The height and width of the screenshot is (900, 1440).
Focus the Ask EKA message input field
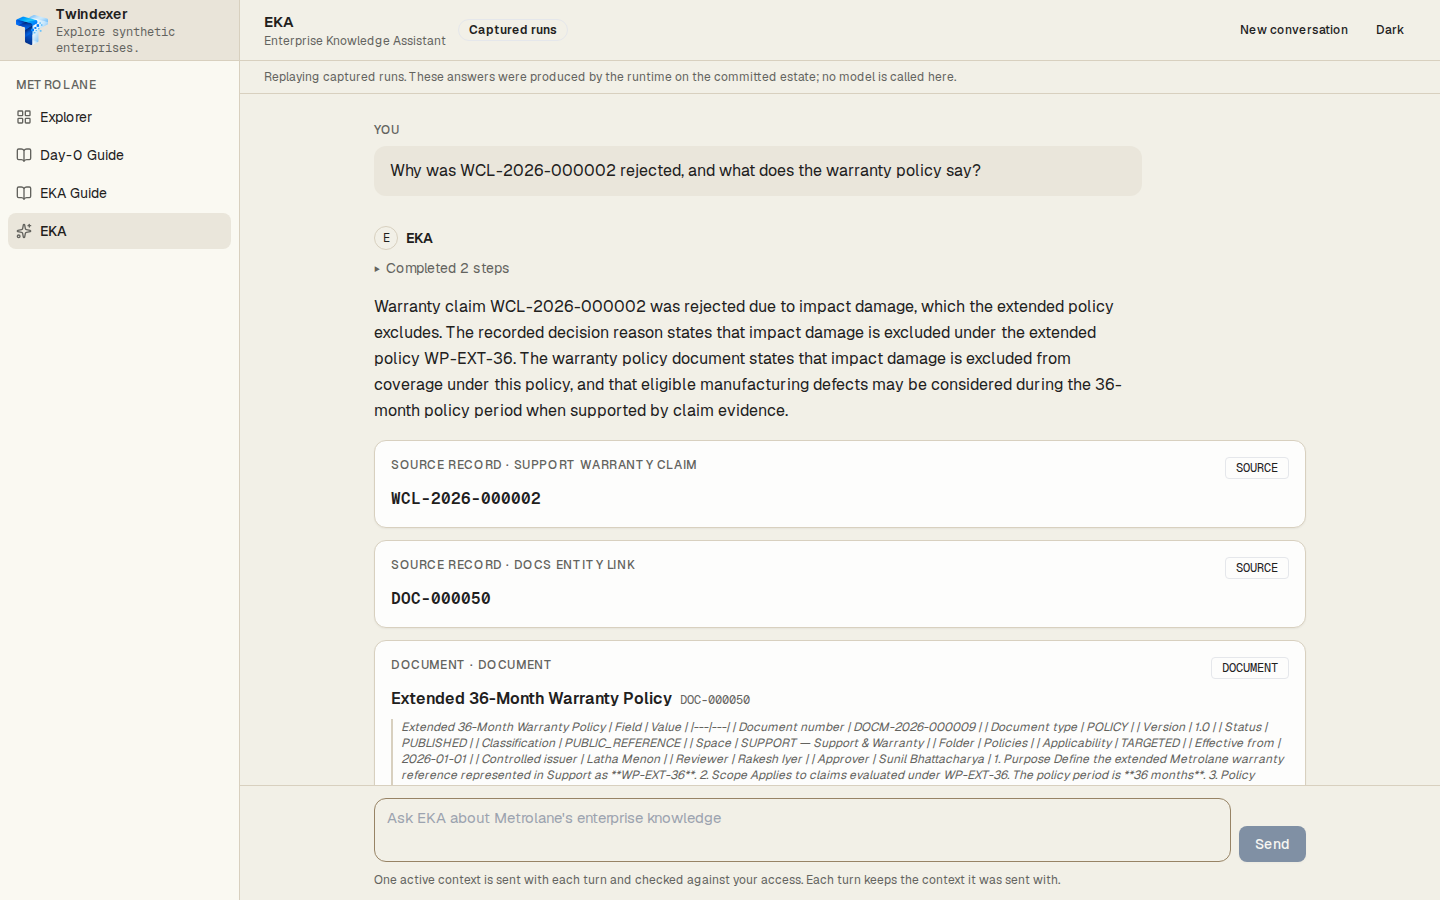(802, 830)
